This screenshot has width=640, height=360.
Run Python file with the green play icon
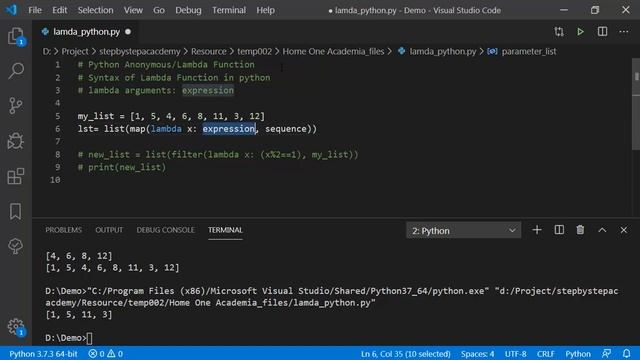(580, 31)
